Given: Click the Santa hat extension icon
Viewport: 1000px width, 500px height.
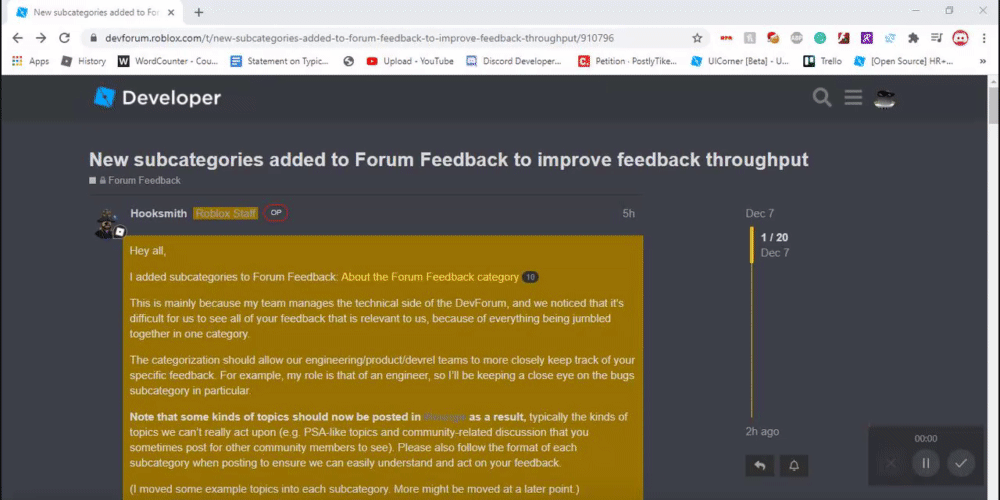Looking at the screenshot, I should pos(773,38).
